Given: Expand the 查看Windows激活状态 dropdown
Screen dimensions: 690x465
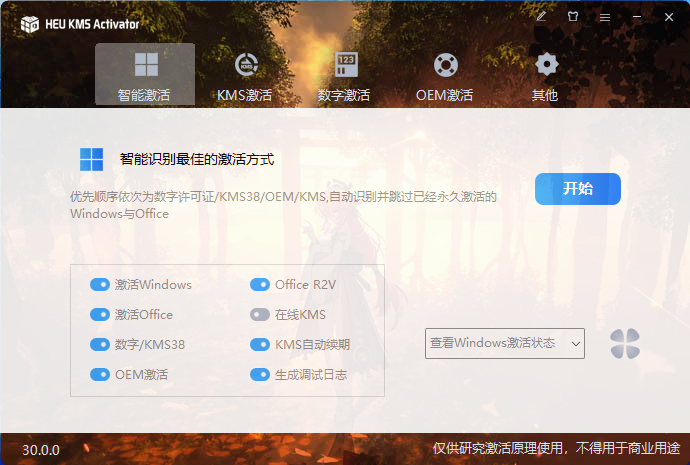Looking at the screenshot, I should click(x=505, y=344).
